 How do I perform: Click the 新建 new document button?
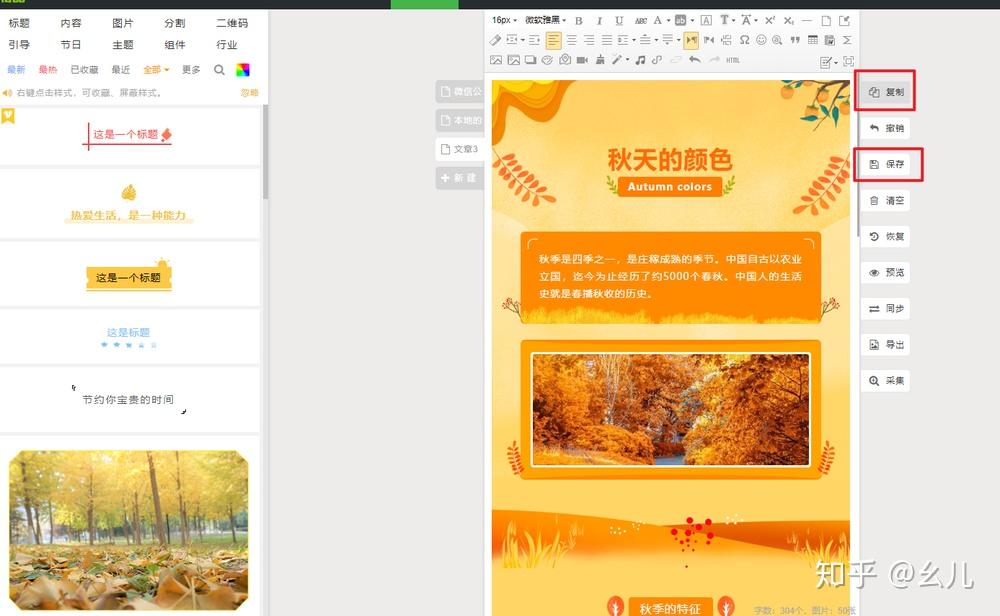click(x=460, y=178)
